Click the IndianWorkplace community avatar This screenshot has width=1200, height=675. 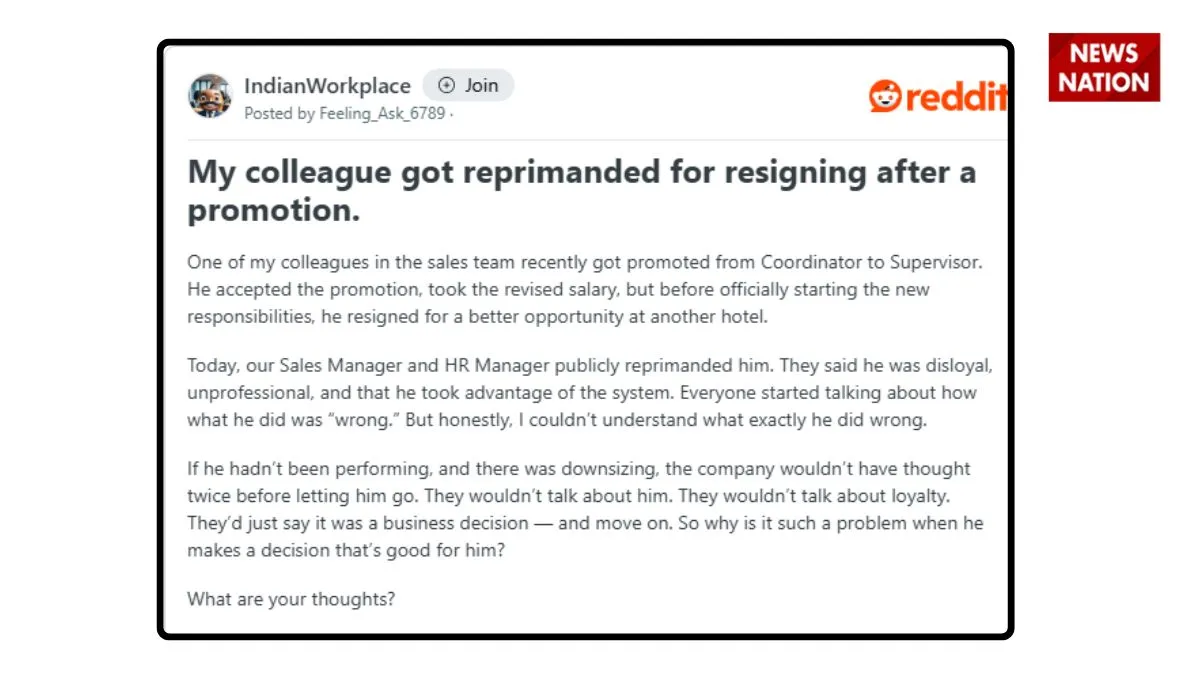(210, 96)
